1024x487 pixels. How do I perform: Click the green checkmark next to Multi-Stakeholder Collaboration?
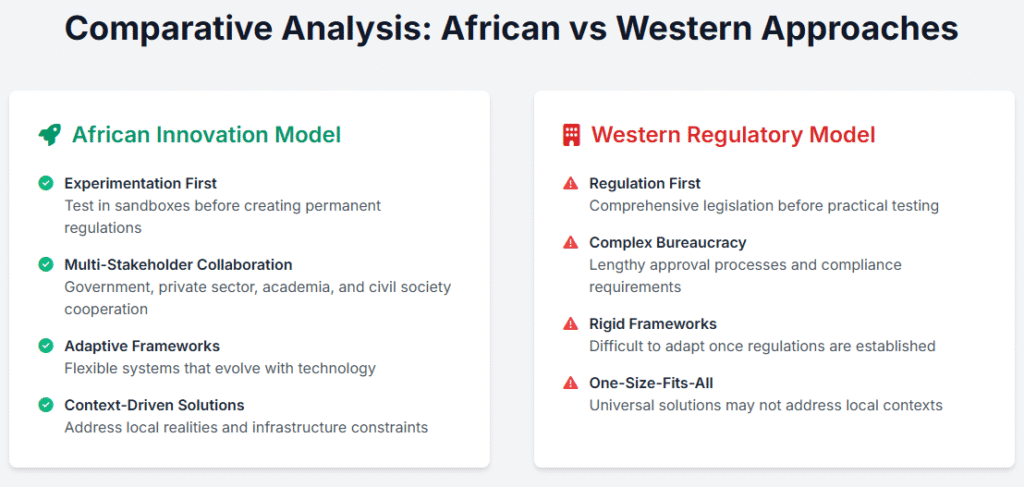pos(46,264)
